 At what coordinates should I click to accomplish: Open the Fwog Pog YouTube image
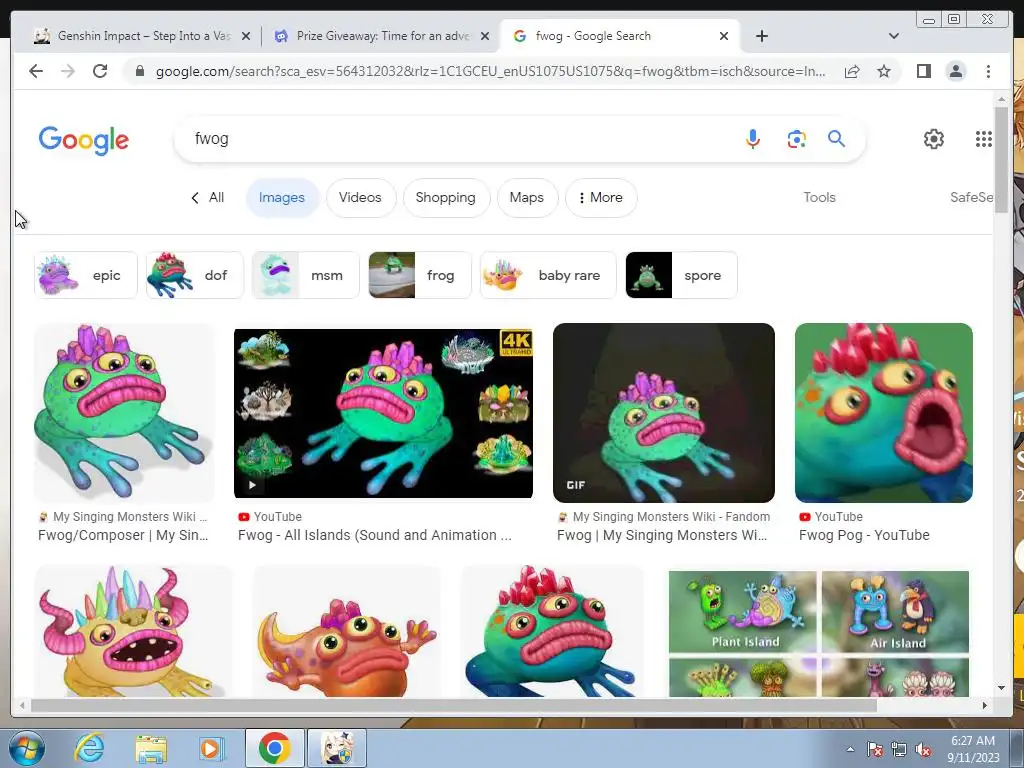884,413
